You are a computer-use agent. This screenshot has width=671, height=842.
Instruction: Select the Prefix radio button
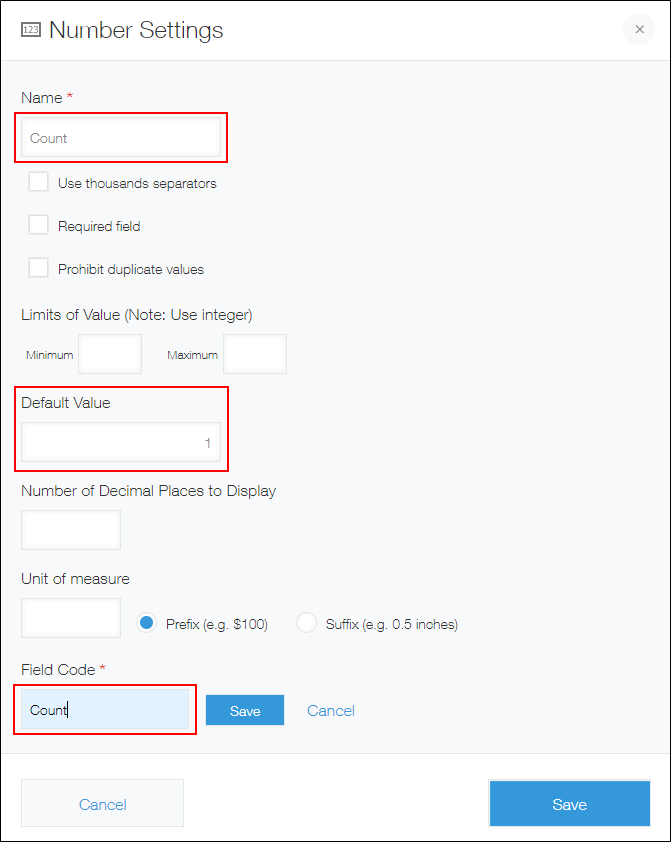pos(147,622)
